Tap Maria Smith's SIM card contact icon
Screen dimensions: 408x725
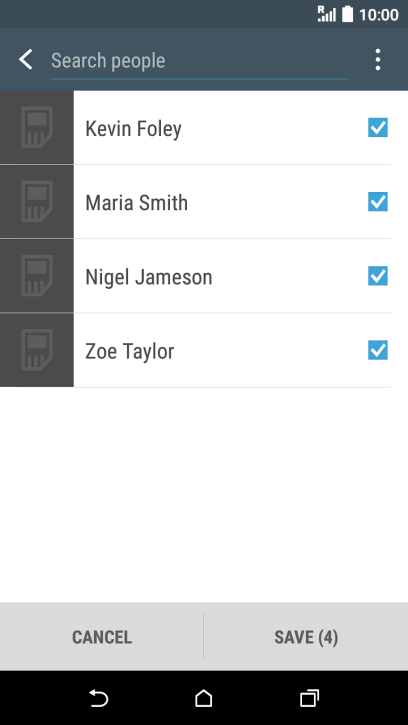coord(37,202)
